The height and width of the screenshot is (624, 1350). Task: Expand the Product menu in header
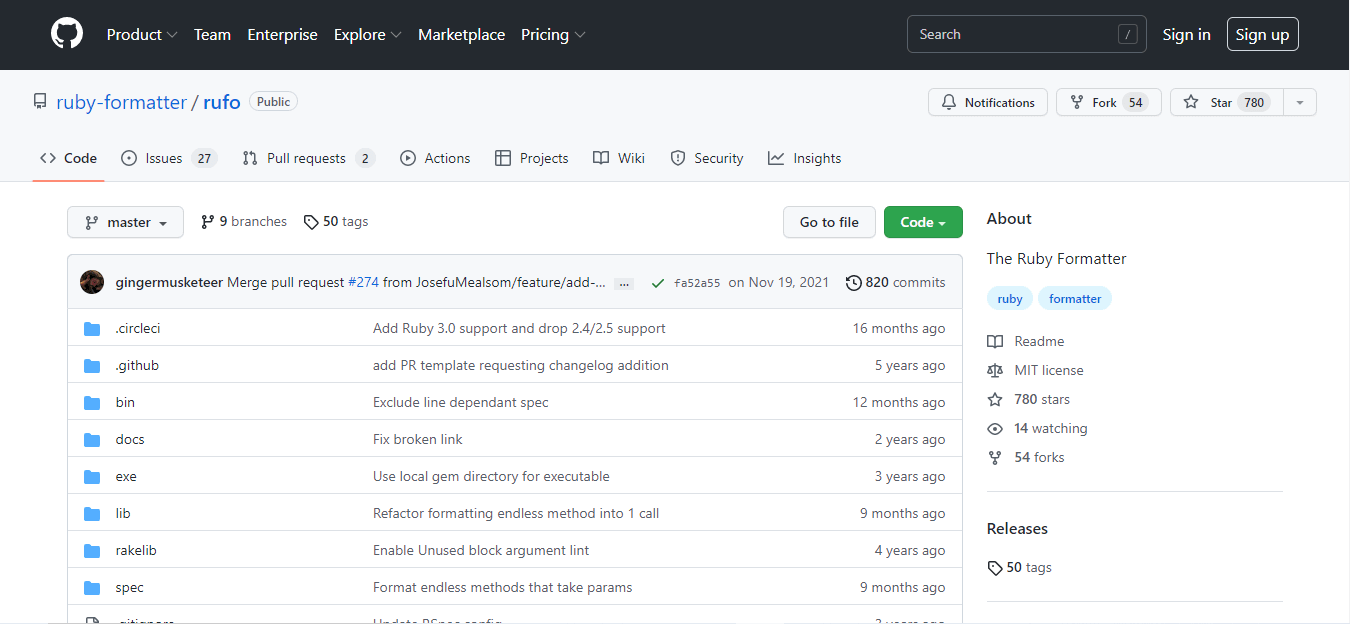pyautogui.click(x=141, y=34)
